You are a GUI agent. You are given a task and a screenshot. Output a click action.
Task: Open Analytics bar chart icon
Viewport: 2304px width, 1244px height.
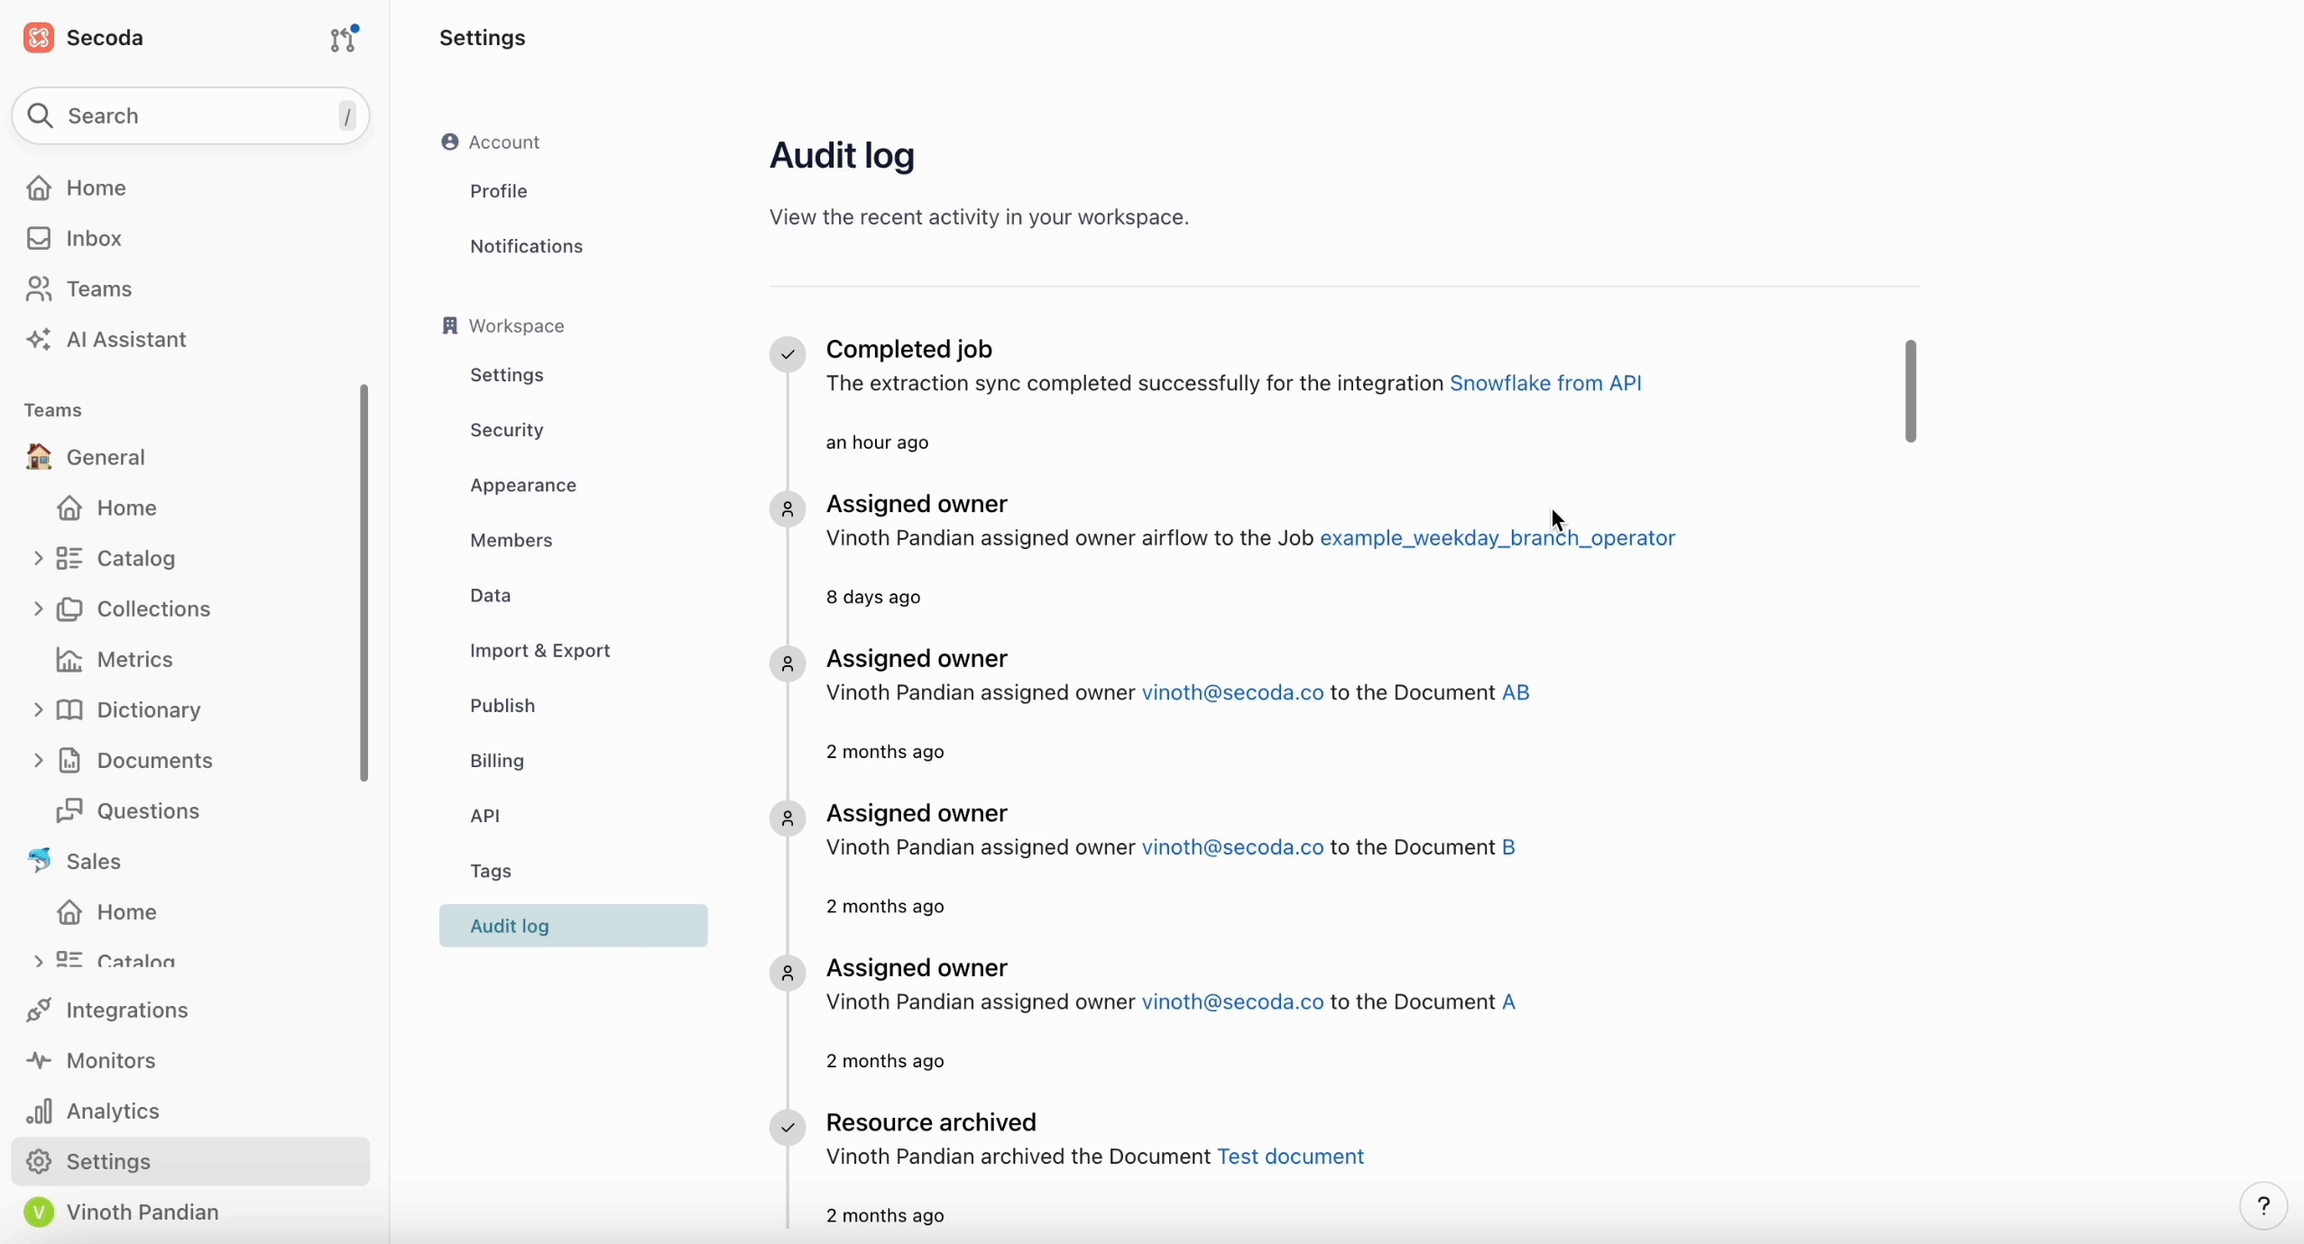(x=39, y=1111)
